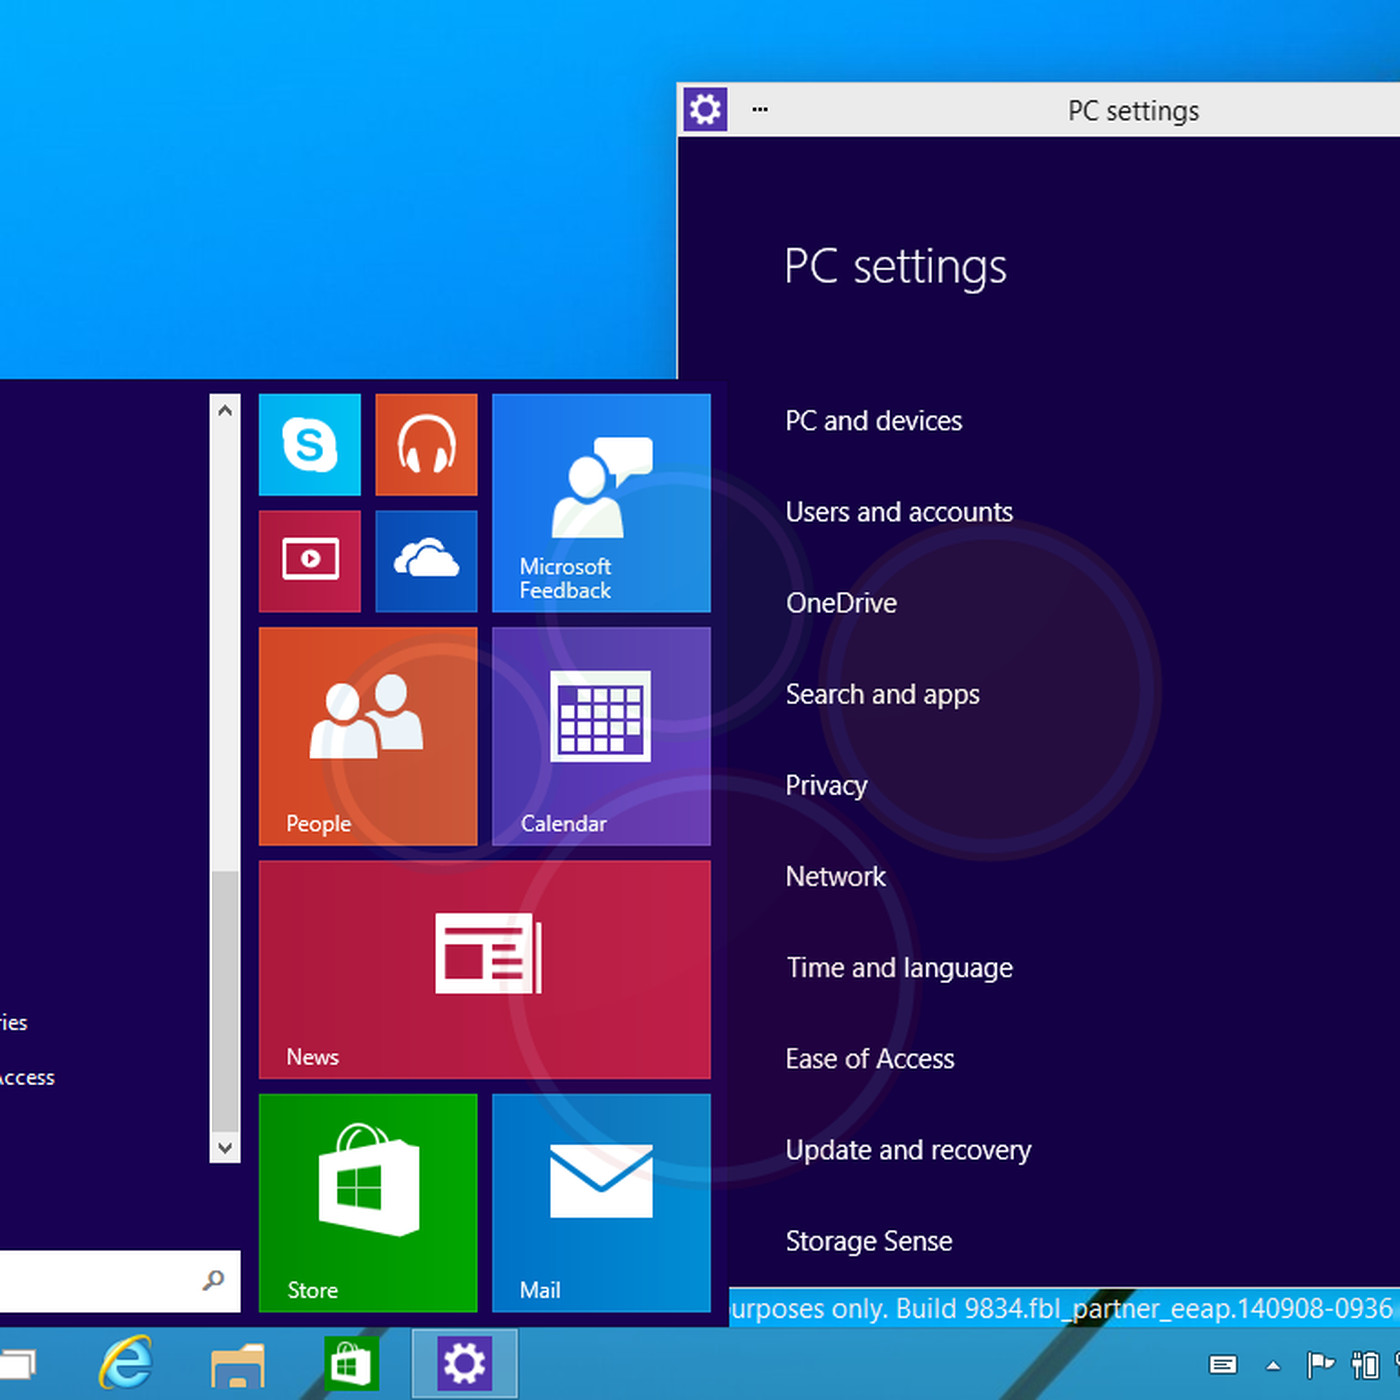This screenshot has height=1400, width=1400.
Task: Open File Explorer from taskbar
Action: tap(238, 1365)
